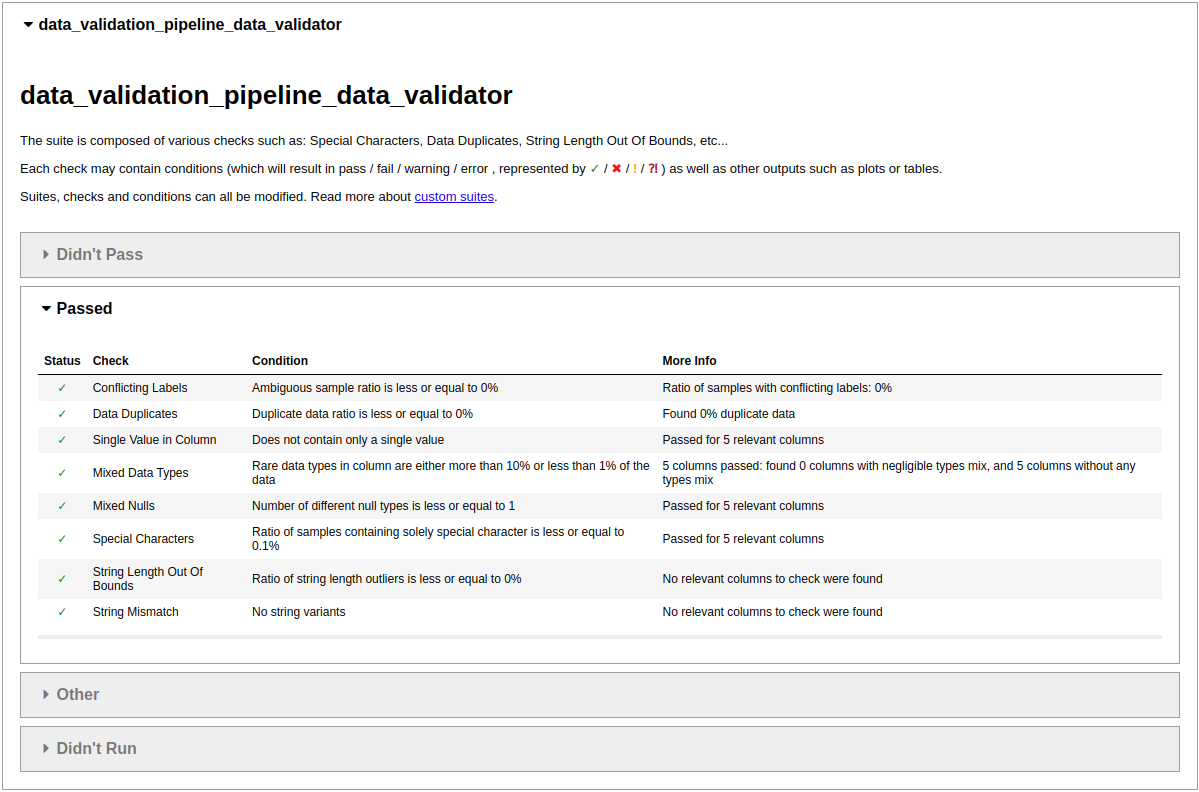Select the String Length Out Of Bounds row
Image resolution: width=1199 pixels, height=792 pixels.
pyautogui.click(x=147, y=578)
